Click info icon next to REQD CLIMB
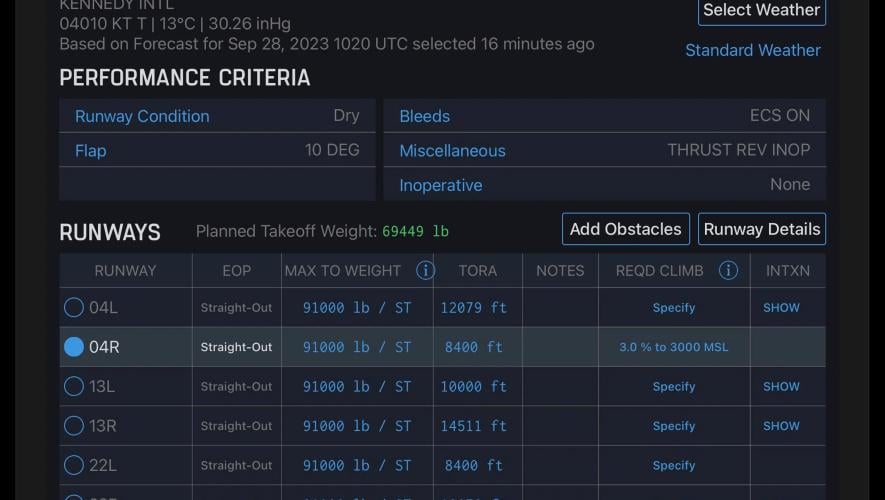Image resolution: width=885 pixels, height=500 pixels. (x=728, y=270)
